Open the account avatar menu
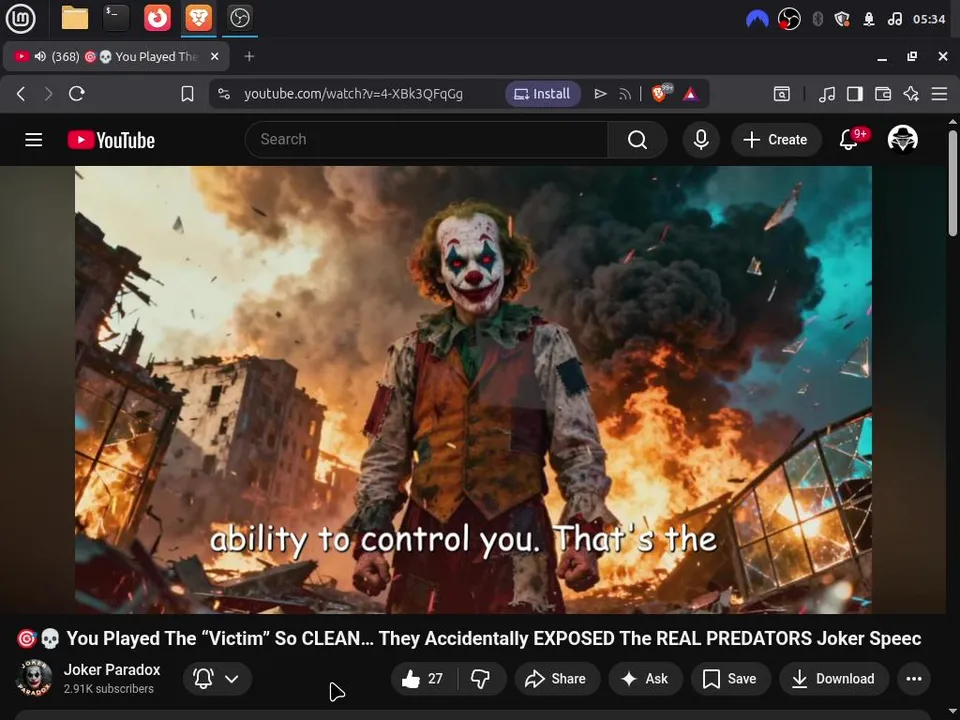This screenshot has height=720, width=960. pyautogui.click(x=902, y=139)
